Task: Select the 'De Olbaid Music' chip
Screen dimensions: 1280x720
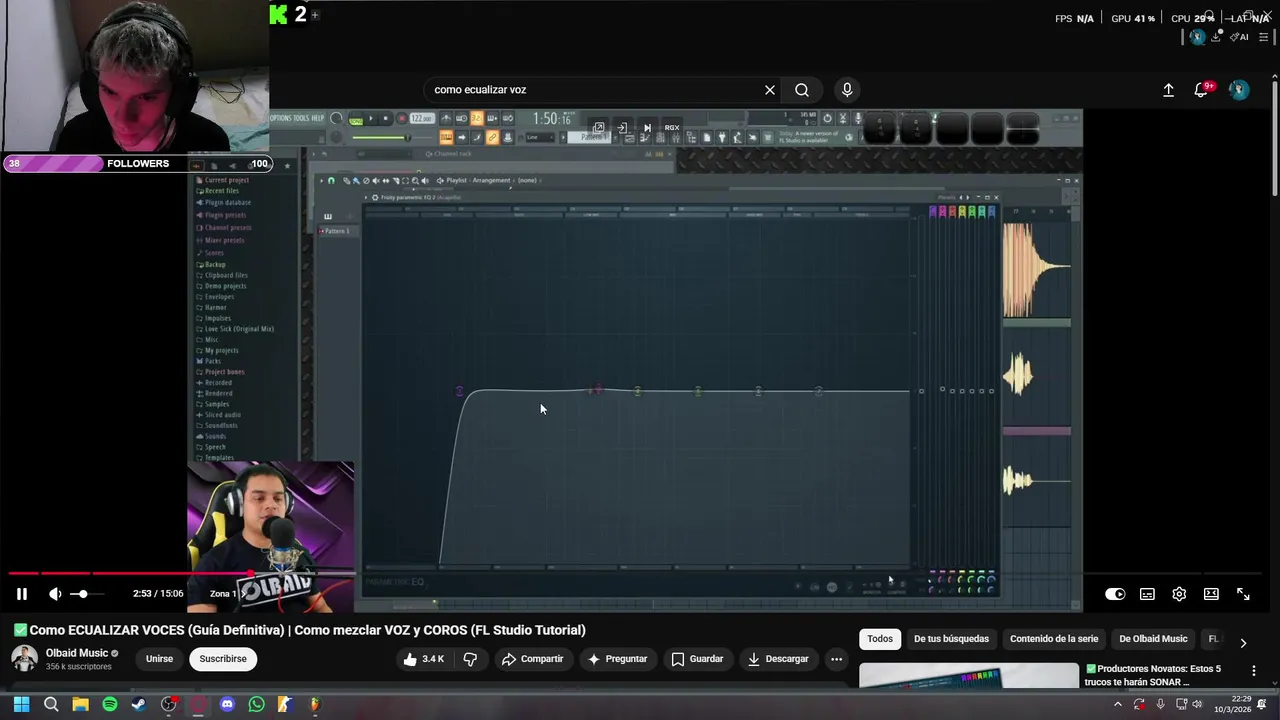Action: pos(1153,639)
